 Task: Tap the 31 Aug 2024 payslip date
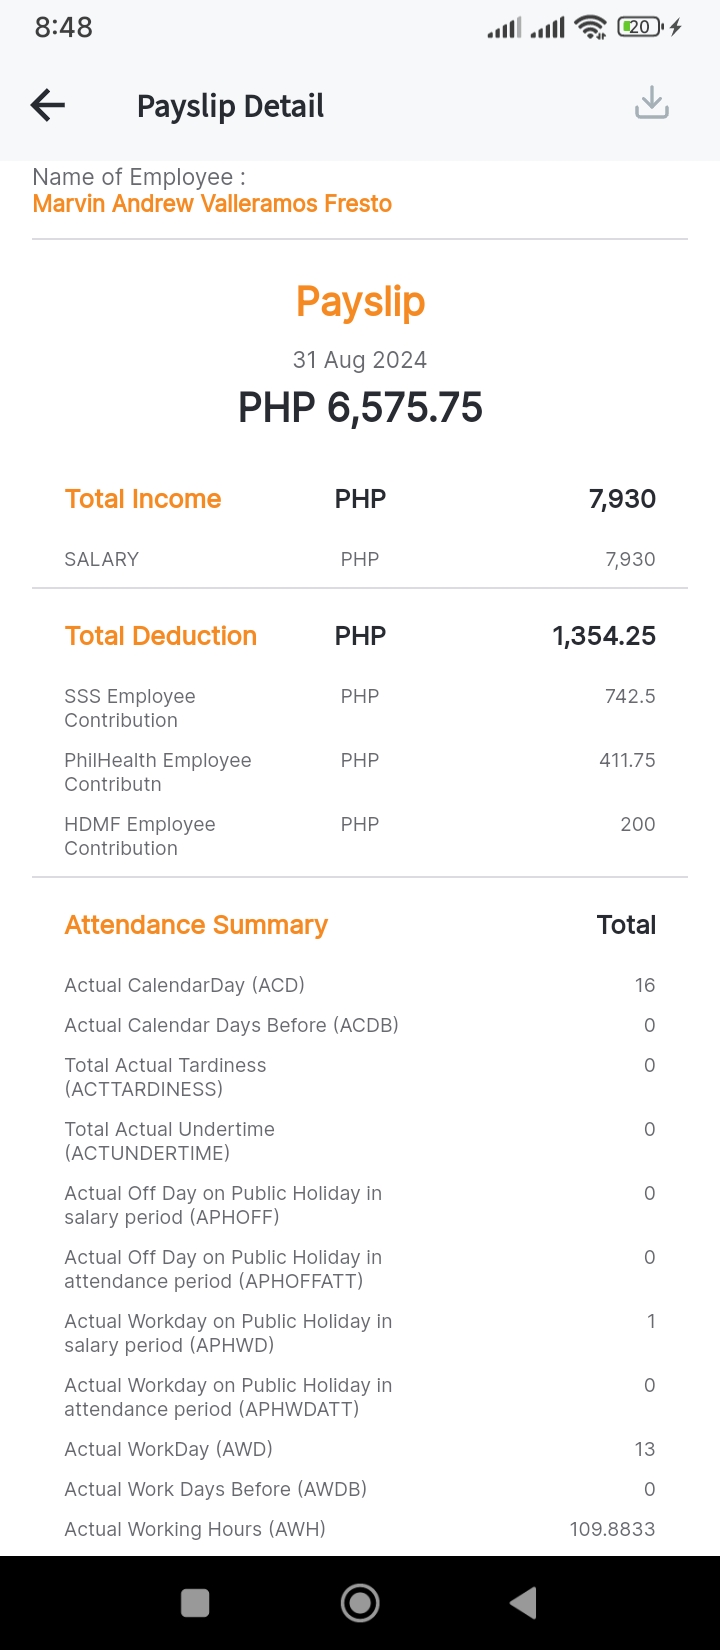pyautogui.click(x=360, y=360)
